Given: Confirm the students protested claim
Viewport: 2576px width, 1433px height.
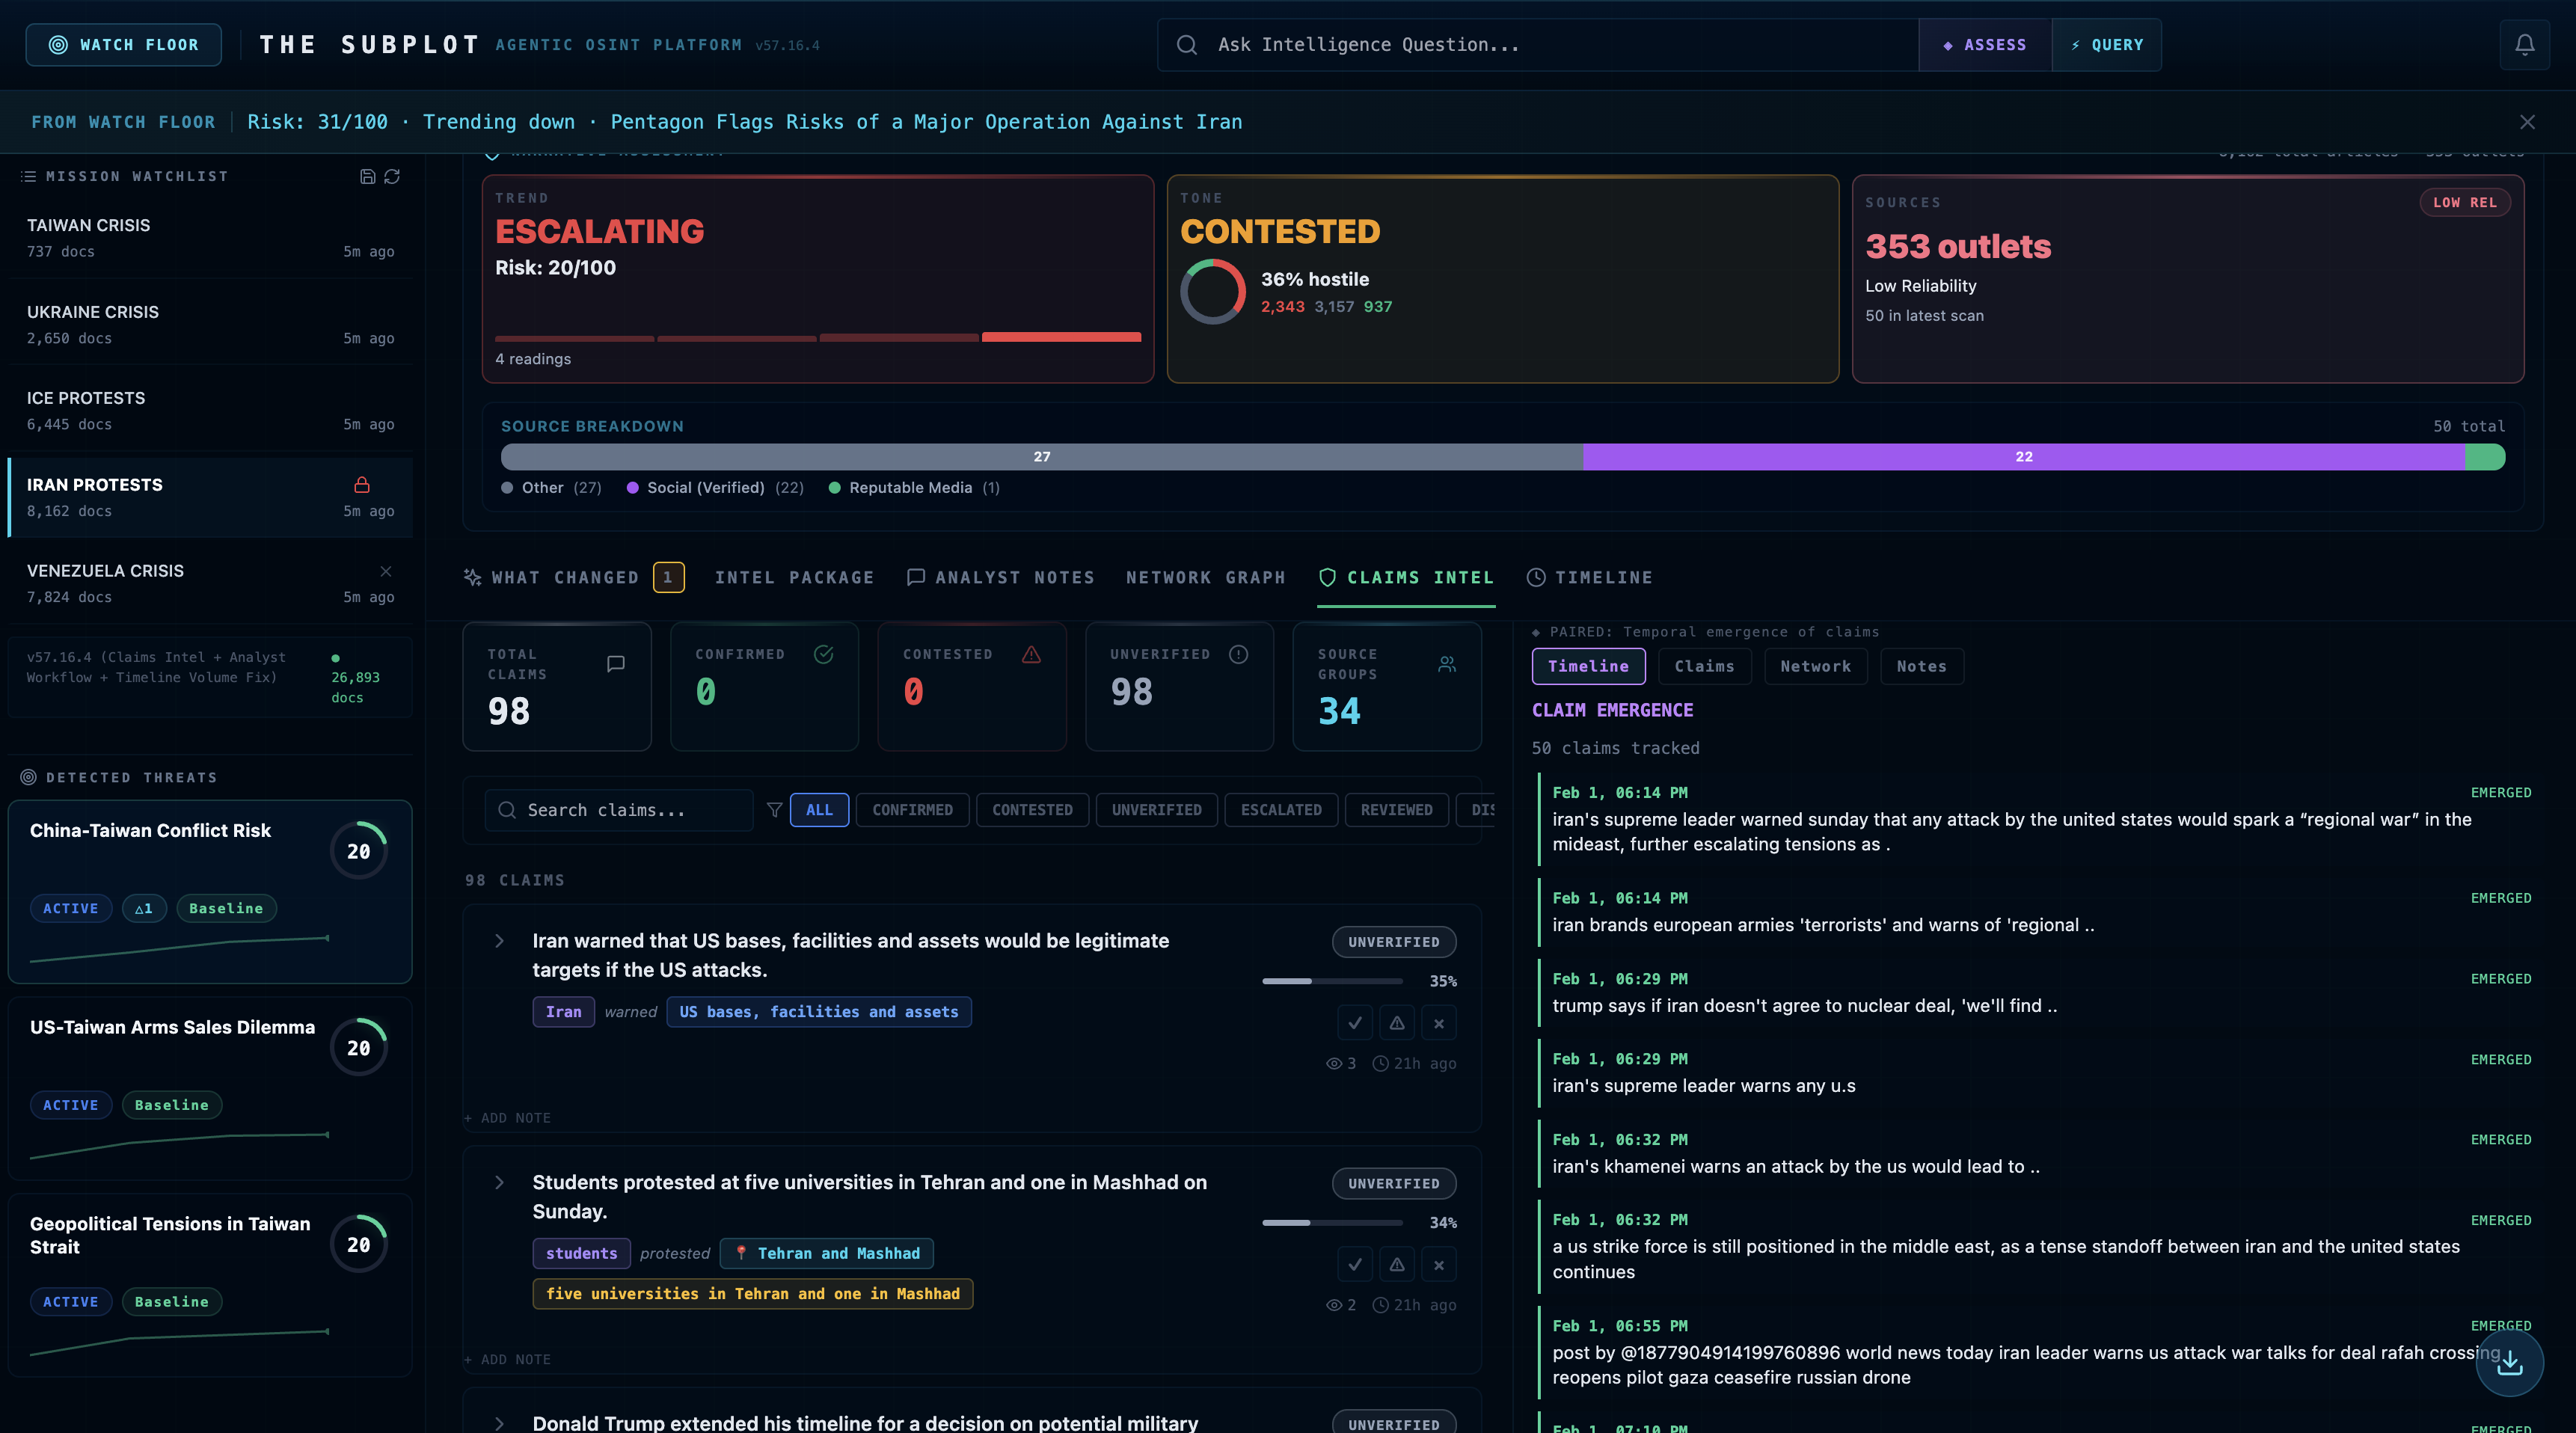Looking at the screenshot, I should (x=1354, y=1264).
